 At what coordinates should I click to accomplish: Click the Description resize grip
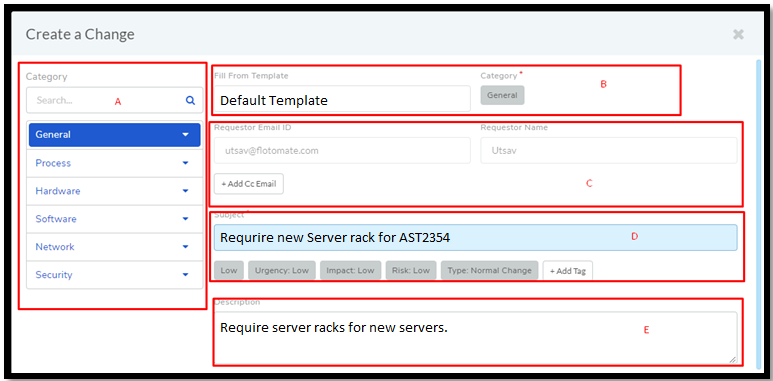point(733,360)
